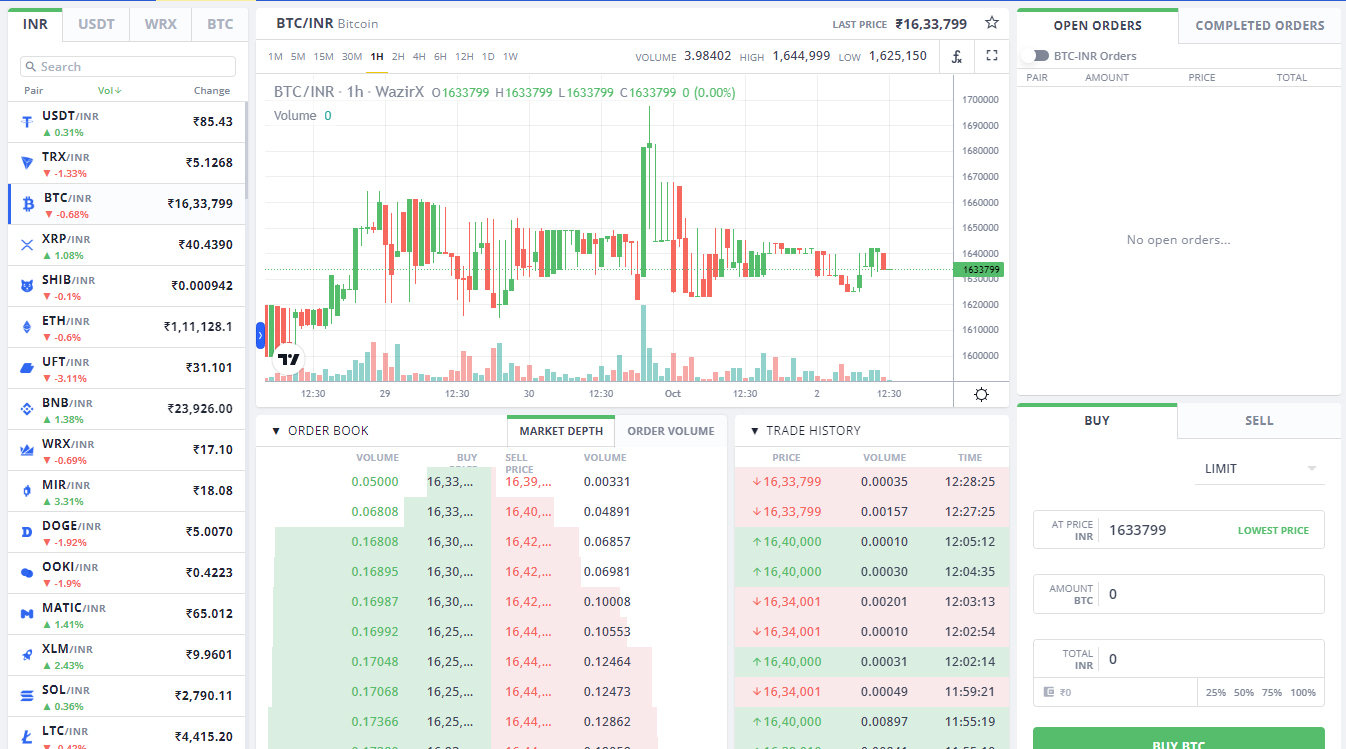Set amount to 75% of balance

pyautogui.click(x=1272, y=692)
